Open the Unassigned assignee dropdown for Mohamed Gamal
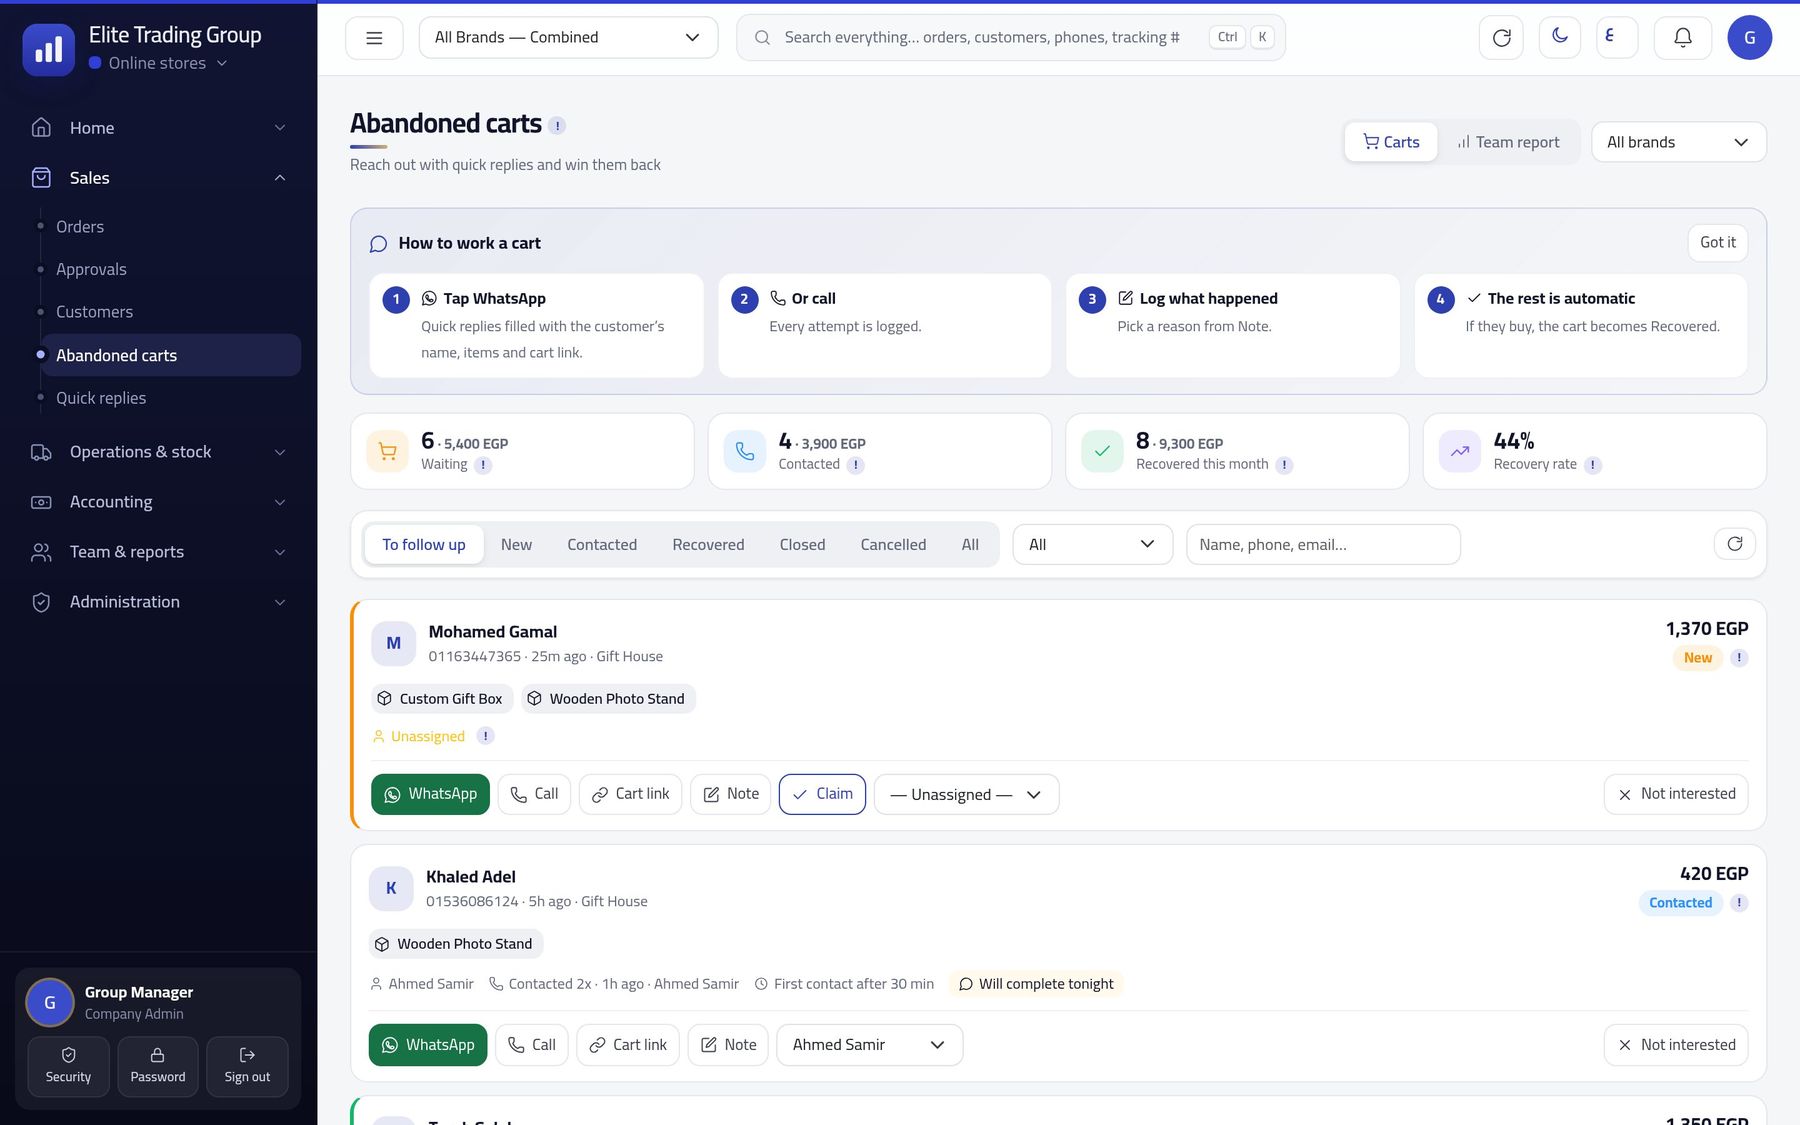Image resolution: width=1800 pixels, height=1125 pixels. (x=966, y=795)
